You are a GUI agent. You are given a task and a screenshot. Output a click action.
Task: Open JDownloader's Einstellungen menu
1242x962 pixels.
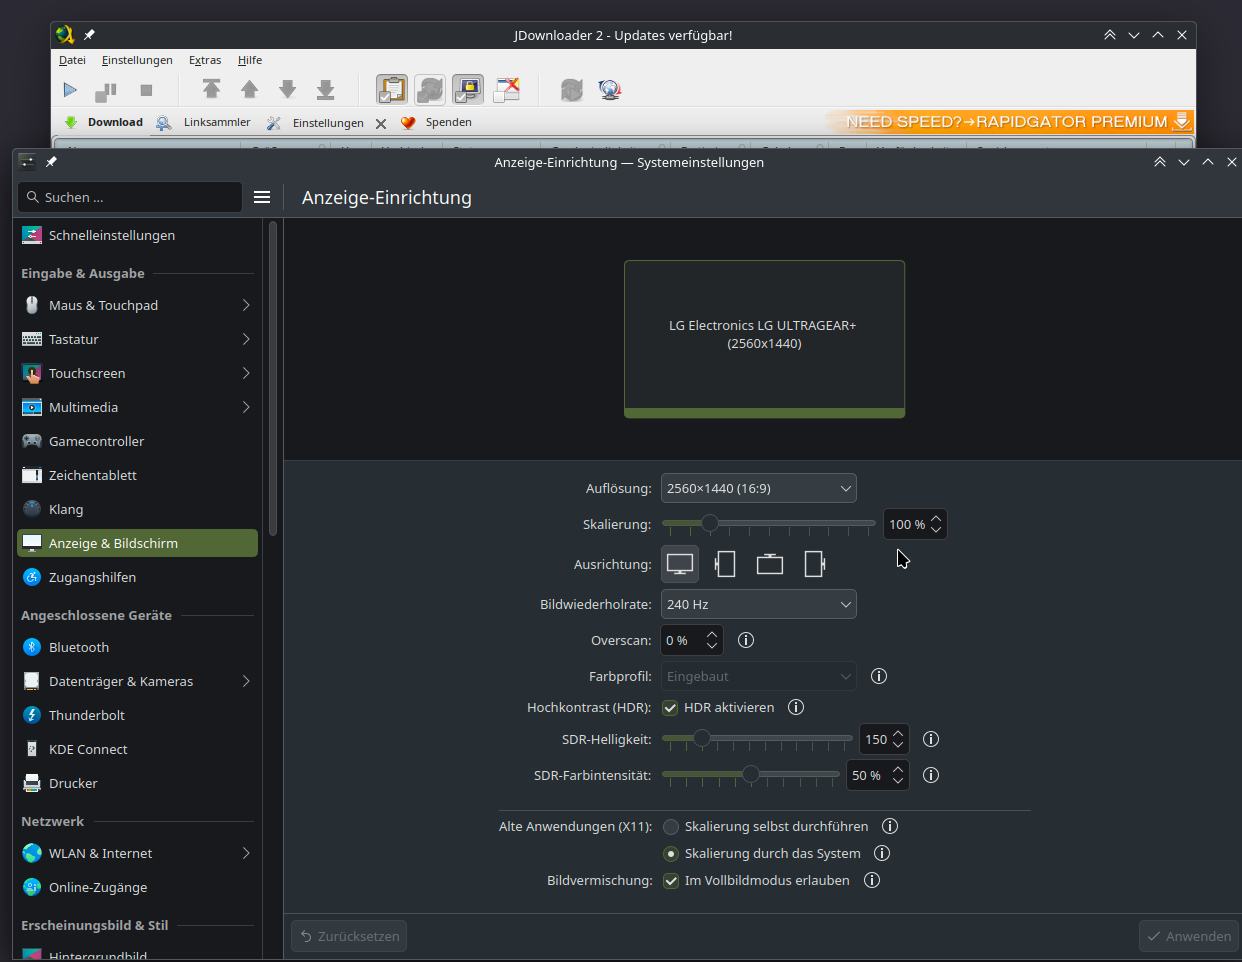[x=137, y=60]
